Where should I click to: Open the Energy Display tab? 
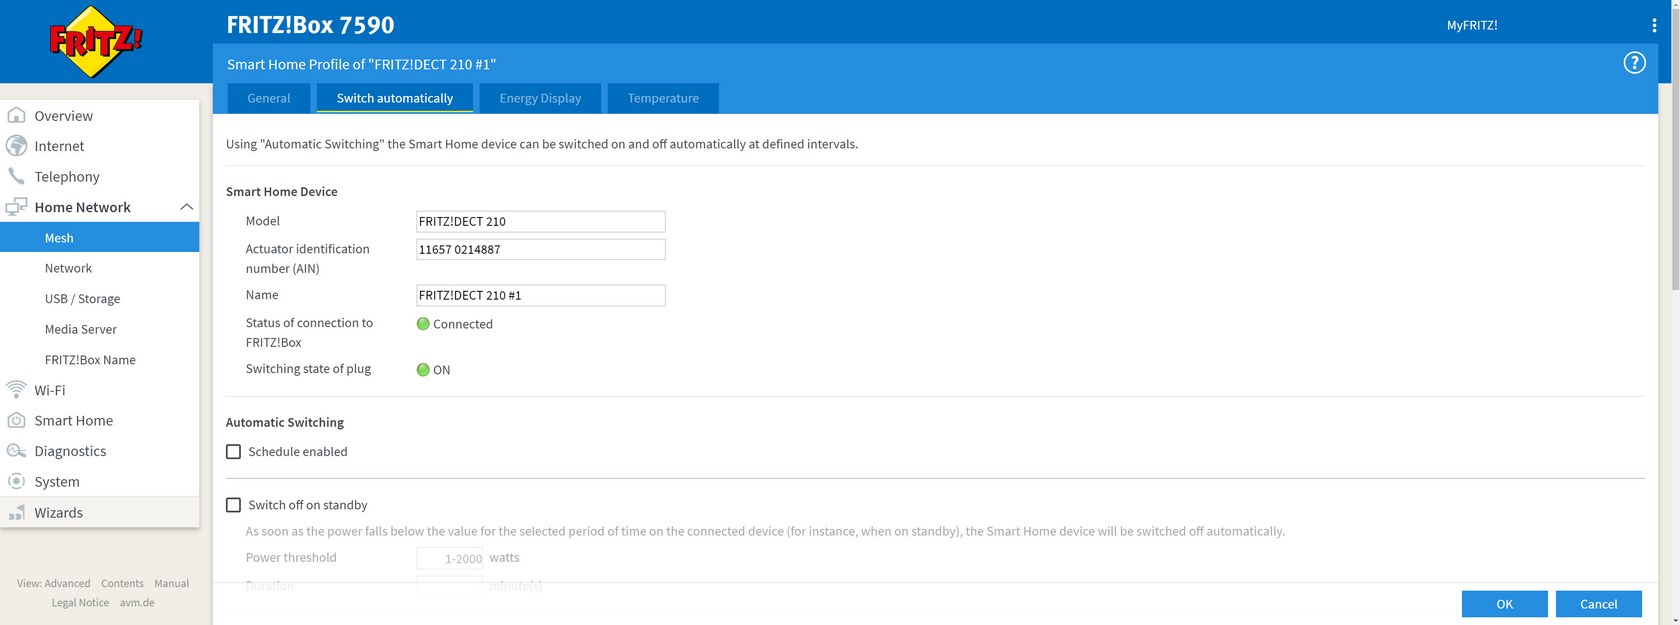click(540, 98)
